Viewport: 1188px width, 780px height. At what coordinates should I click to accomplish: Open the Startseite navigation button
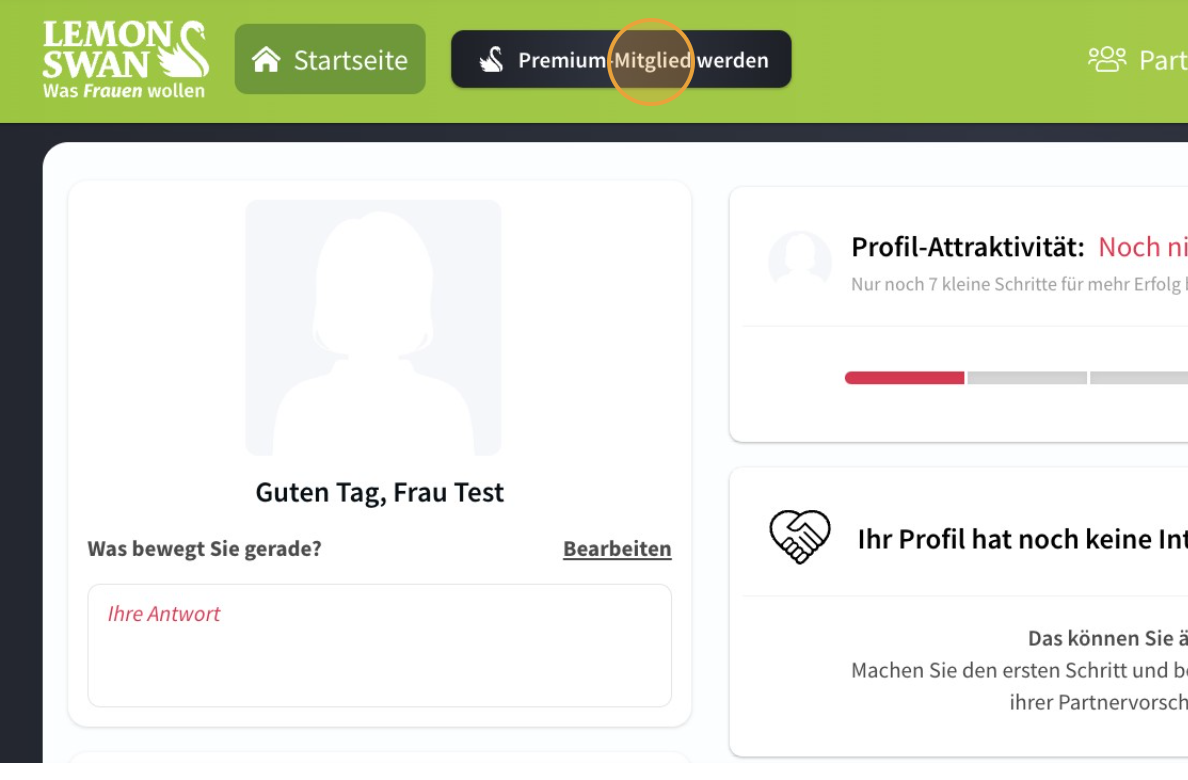point(330,59)
